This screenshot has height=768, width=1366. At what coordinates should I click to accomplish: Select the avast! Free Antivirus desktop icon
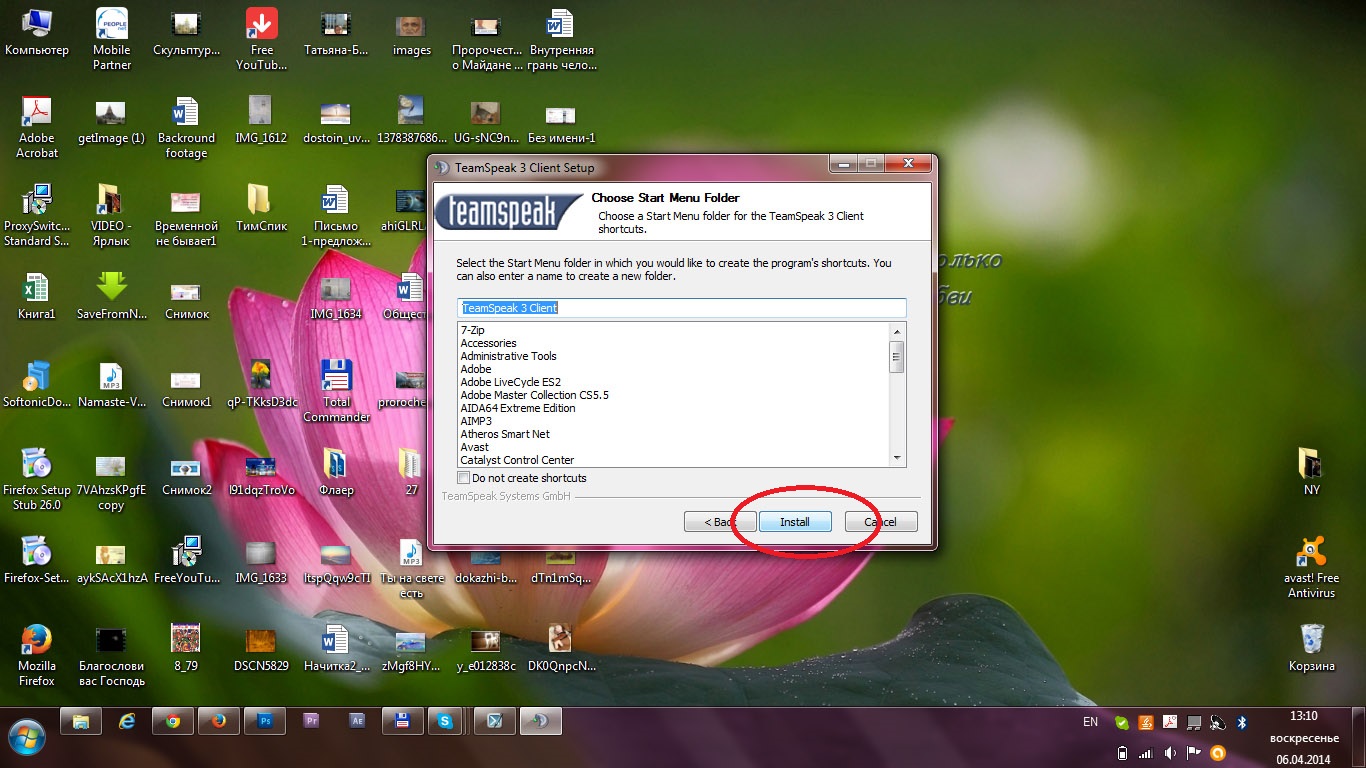1311,567
